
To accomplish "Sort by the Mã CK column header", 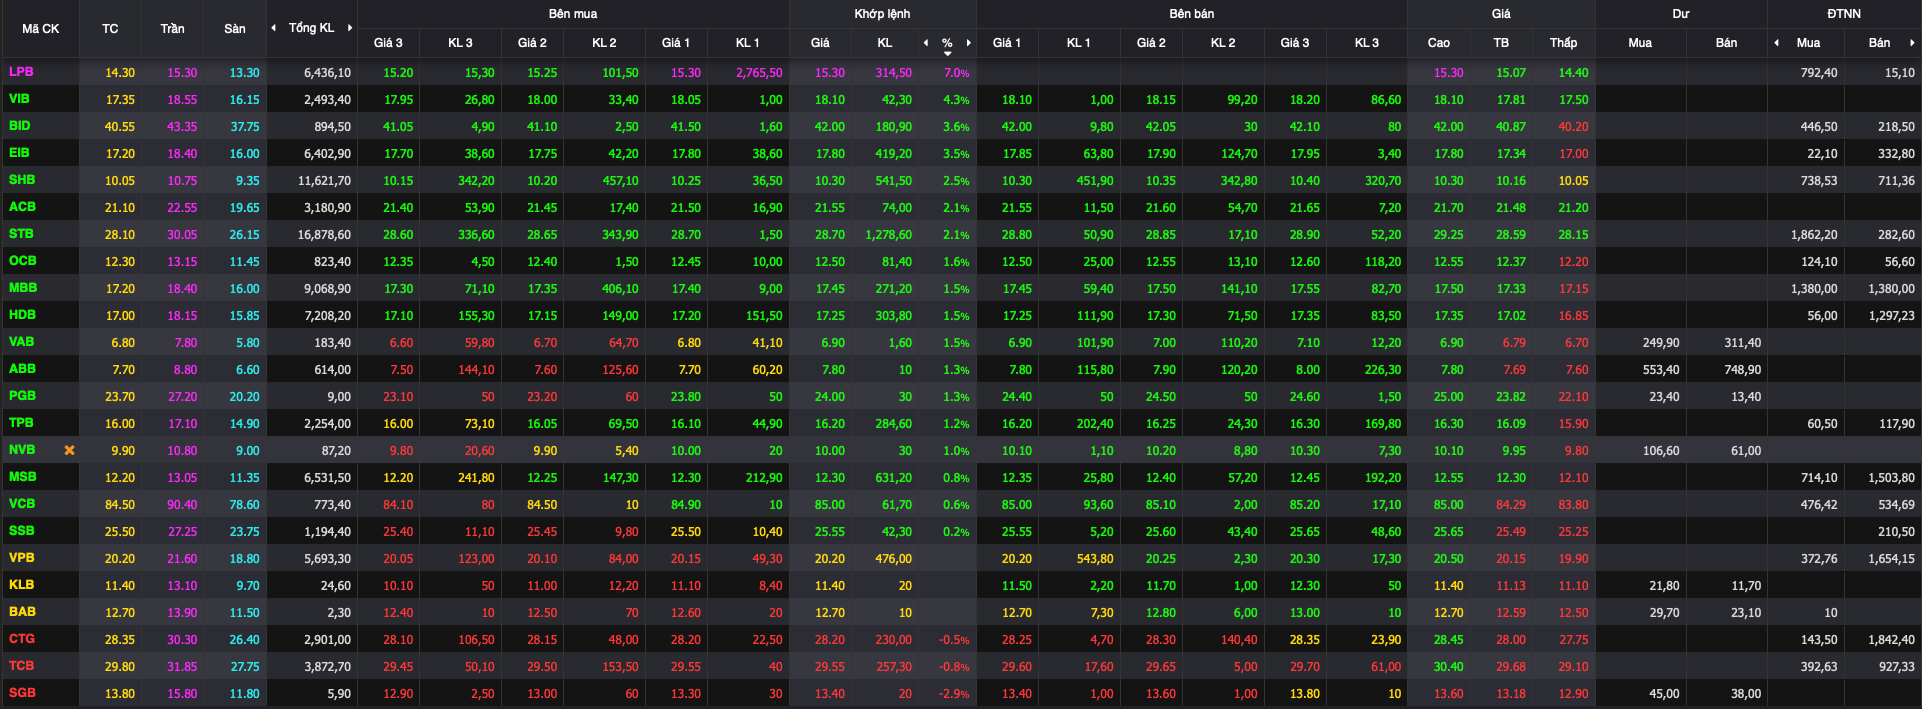I will pyautogui.click(x=41, y=29).
